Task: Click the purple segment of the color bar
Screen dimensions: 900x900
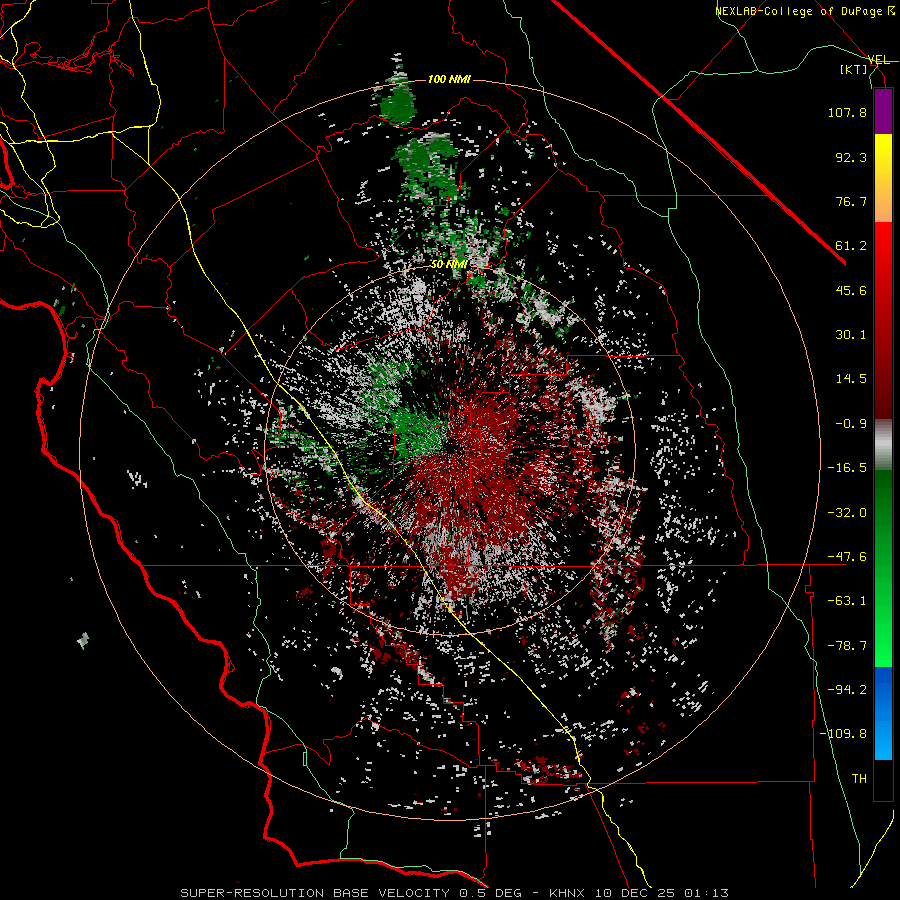Action: 883,111
